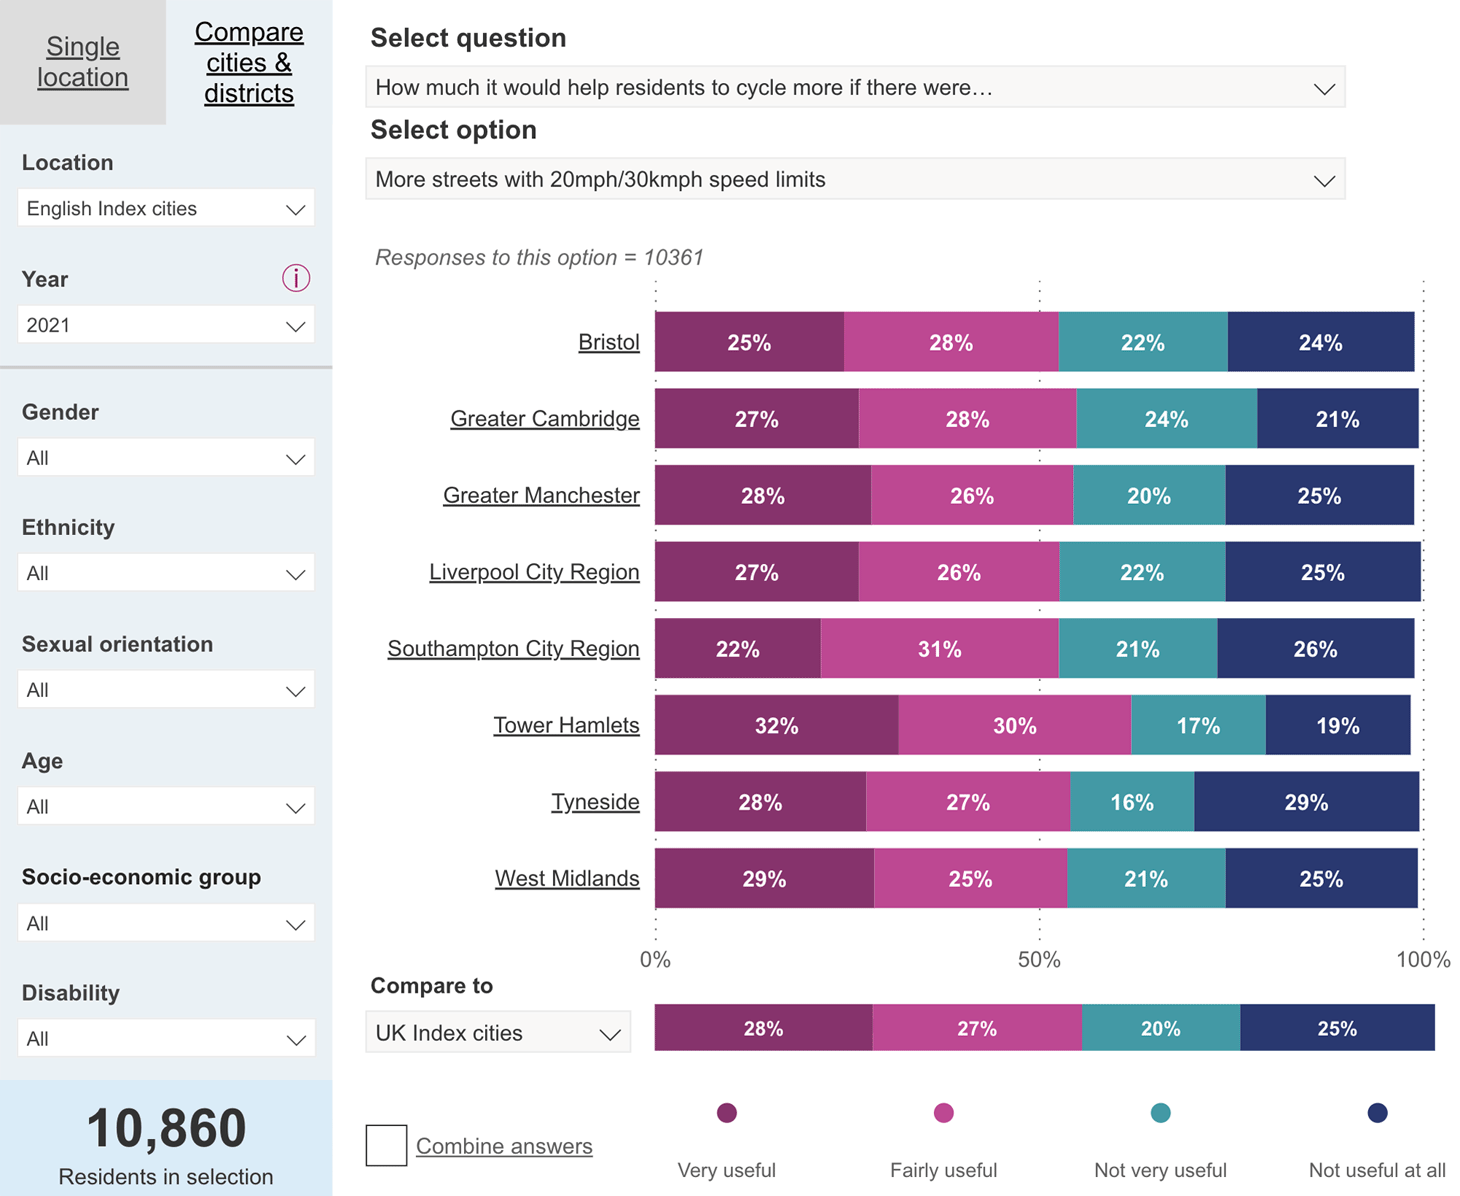Switch to Compare cities & districts tab
The width and height of the screenshot is (1460, 1196).
249,62
